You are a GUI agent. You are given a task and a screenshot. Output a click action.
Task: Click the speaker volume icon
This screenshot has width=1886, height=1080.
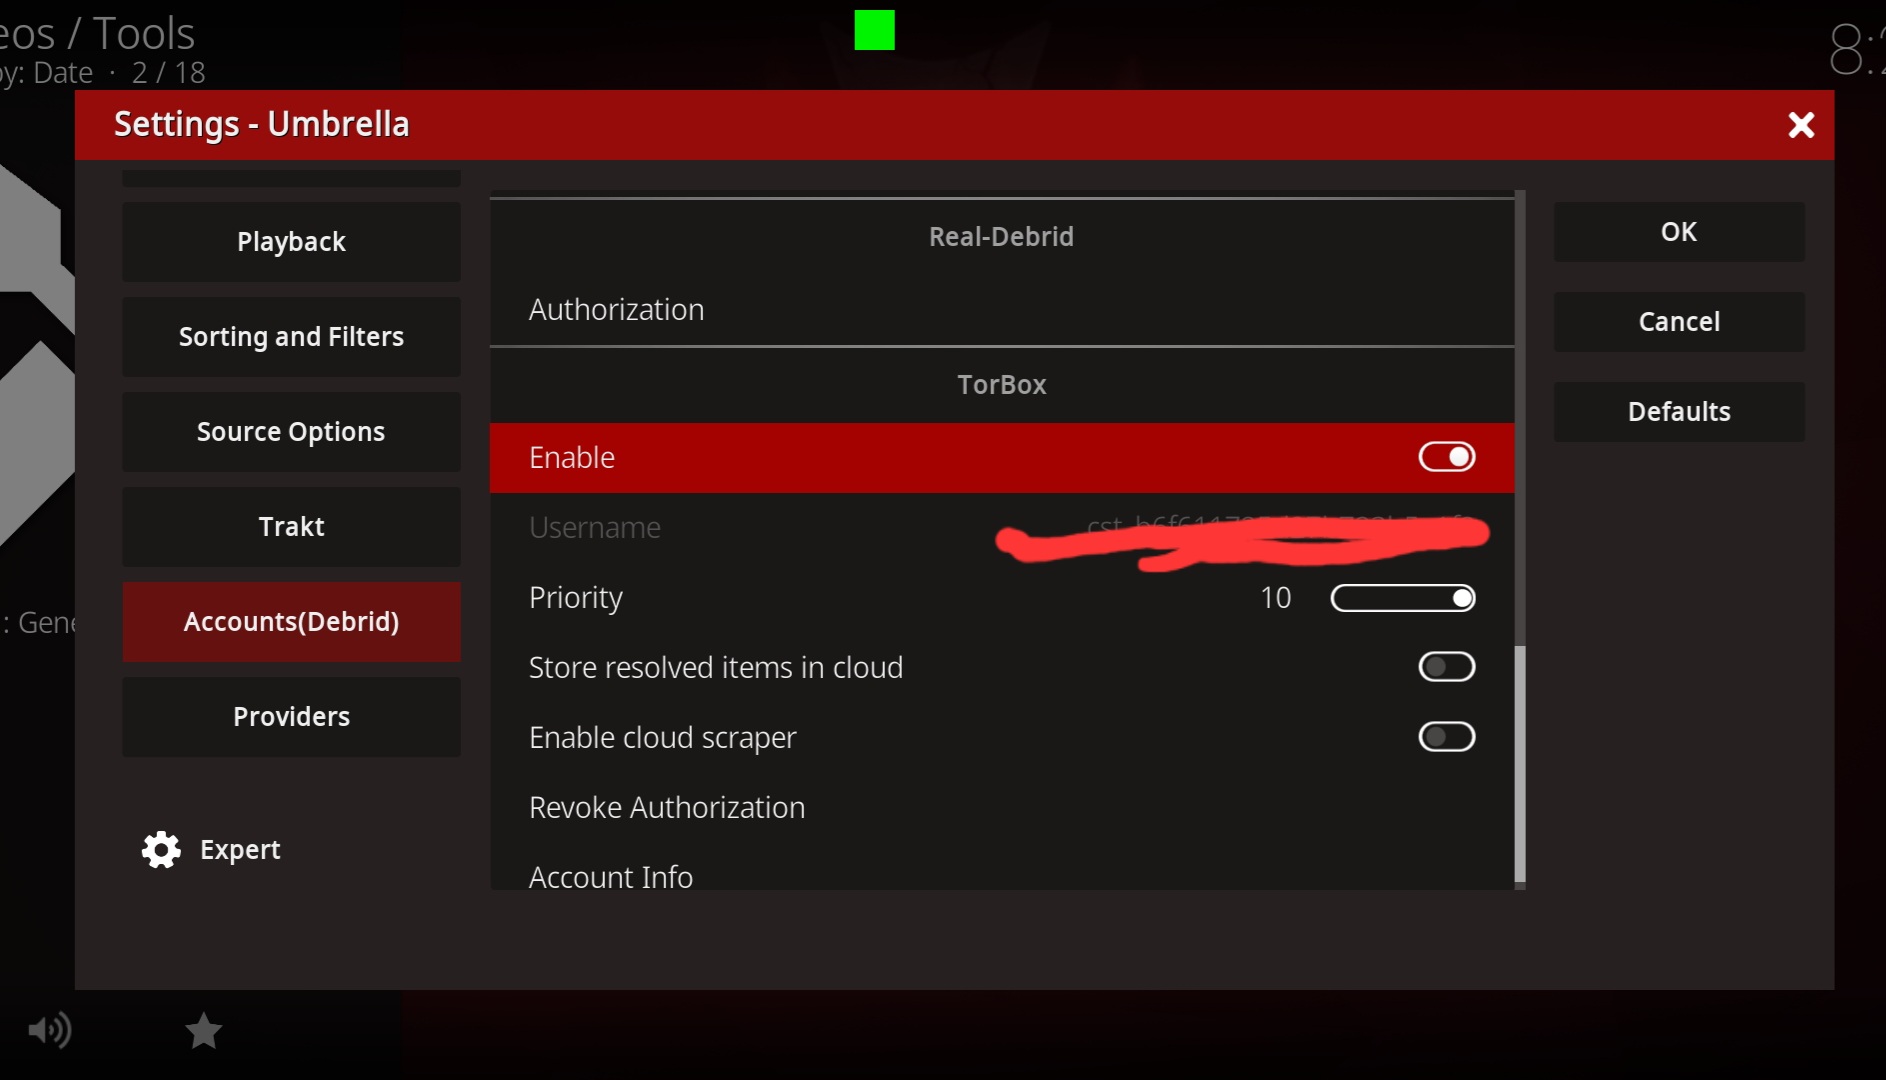pyautogui.click(x=49, y=1030)
